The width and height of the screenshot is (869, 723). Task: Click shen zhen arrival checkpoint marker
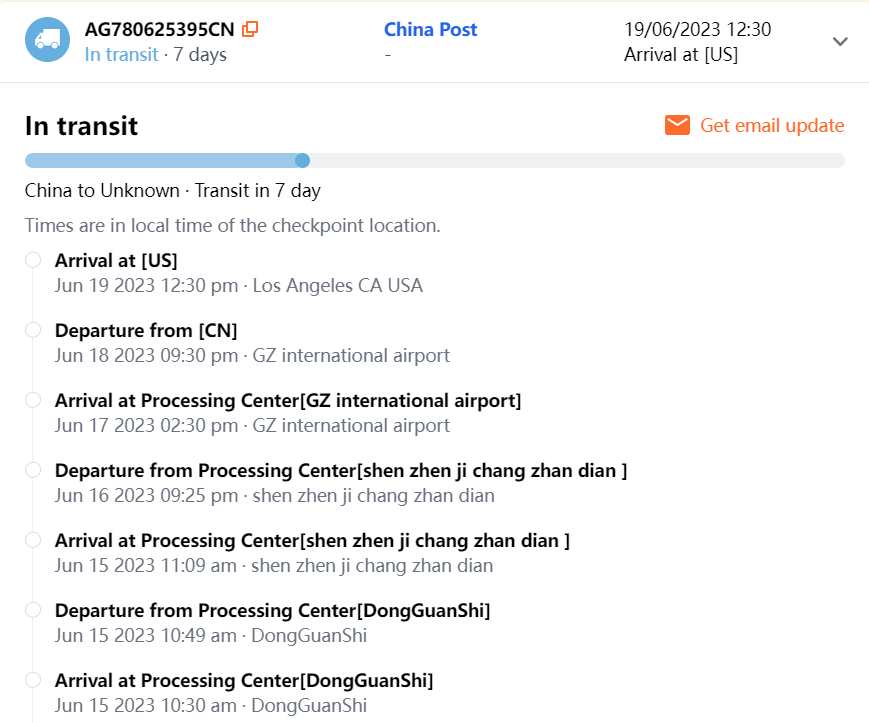(33, 540)
